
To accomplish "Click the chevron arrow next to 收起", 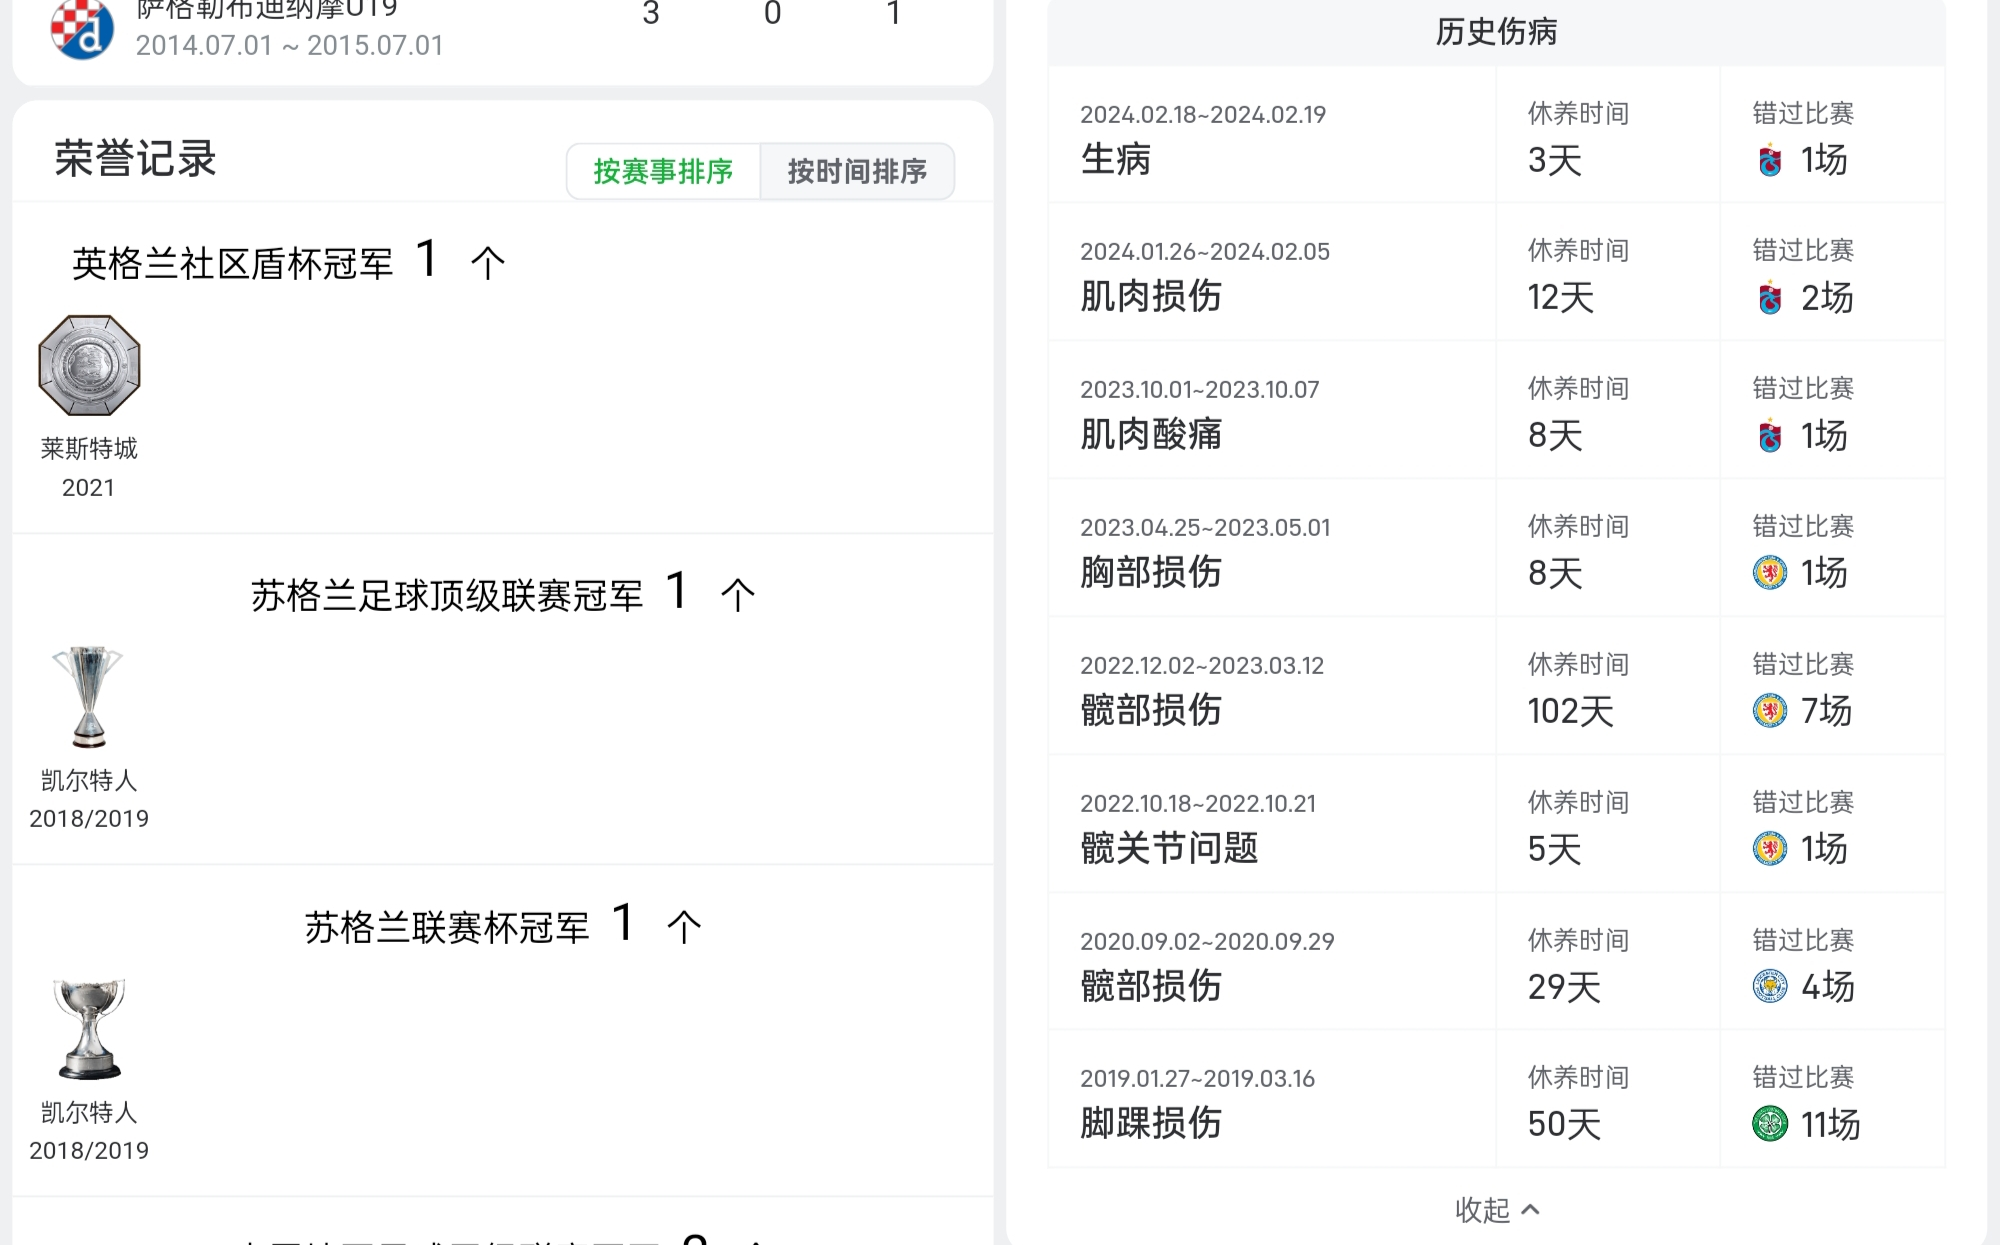I will (x=1530, y=1210).
